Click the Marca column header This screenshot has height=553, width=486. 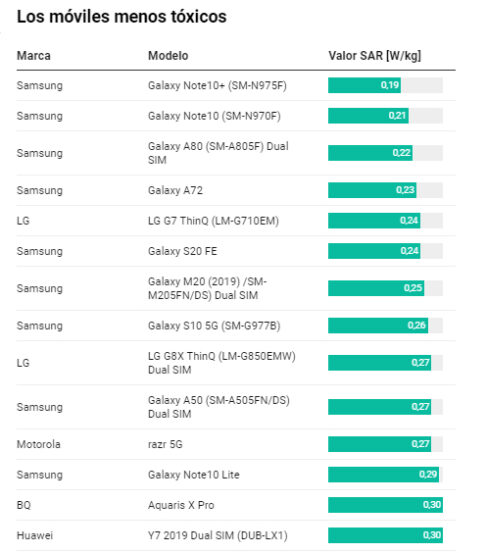(34, 56)
